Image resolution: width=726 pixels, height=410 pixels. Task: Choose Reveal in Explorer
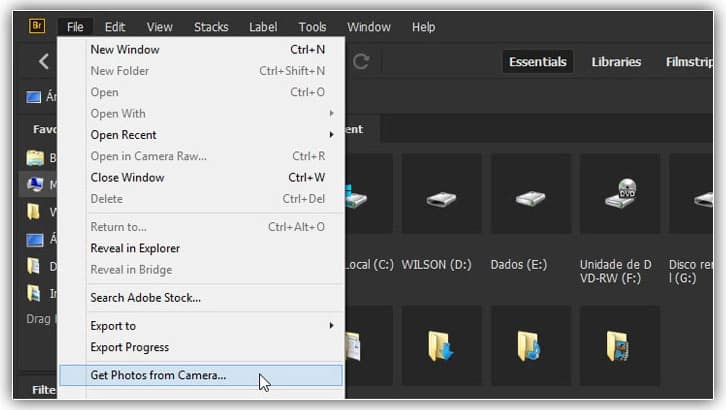coord(201,248)
